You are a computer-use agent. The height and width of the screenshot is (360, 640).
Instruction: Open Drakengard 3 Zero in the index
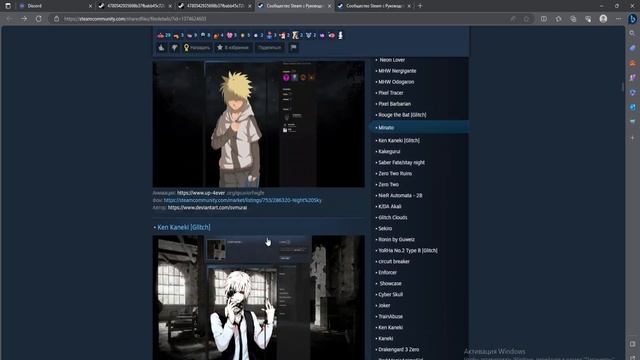tap(398, 350)
